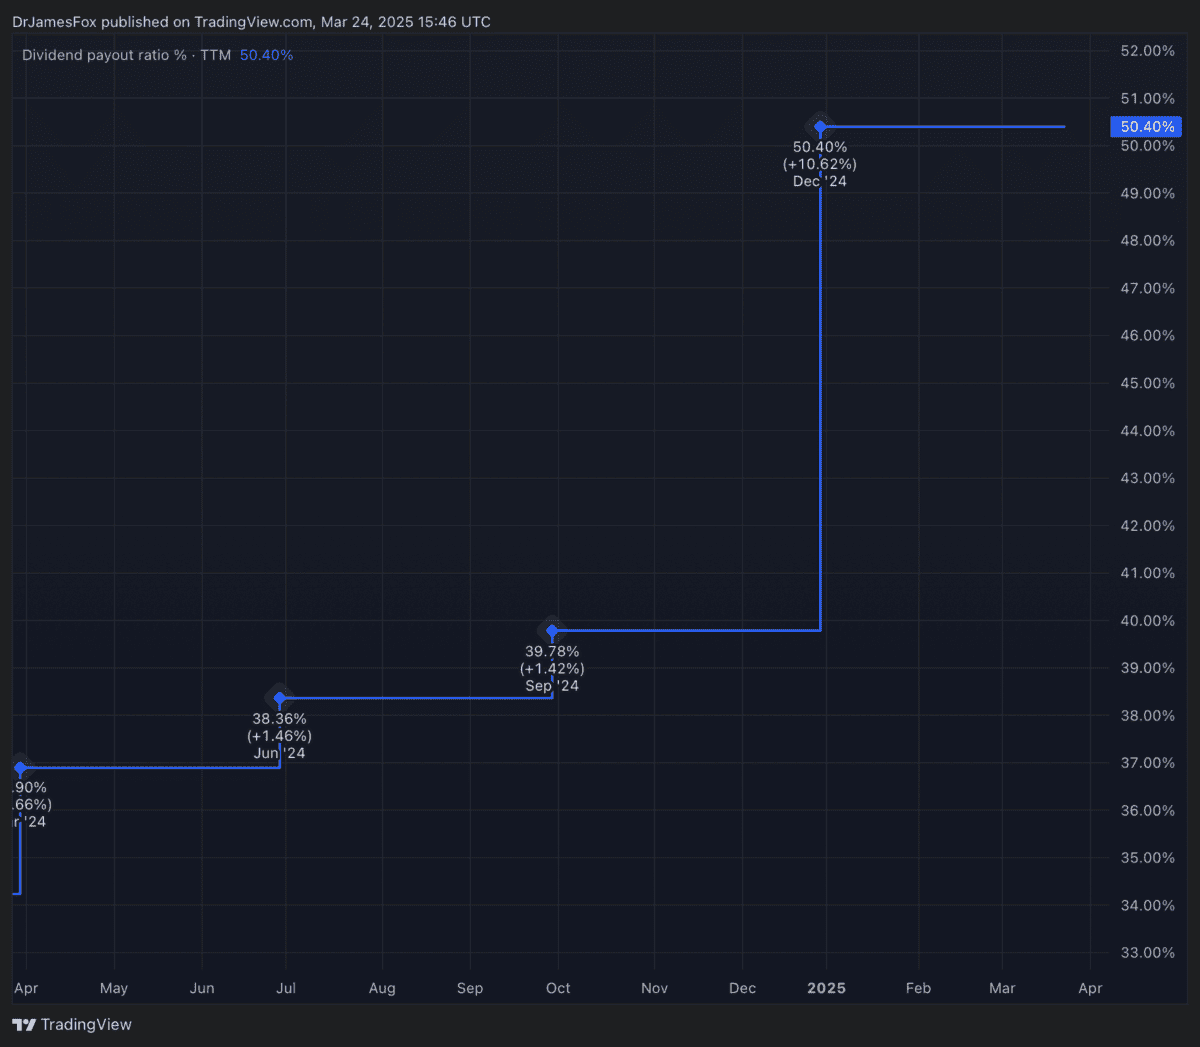This screenshot has width=1200, height=1047.
Task: Click the blue 50.40% price badge
Action: [1146, 127]
